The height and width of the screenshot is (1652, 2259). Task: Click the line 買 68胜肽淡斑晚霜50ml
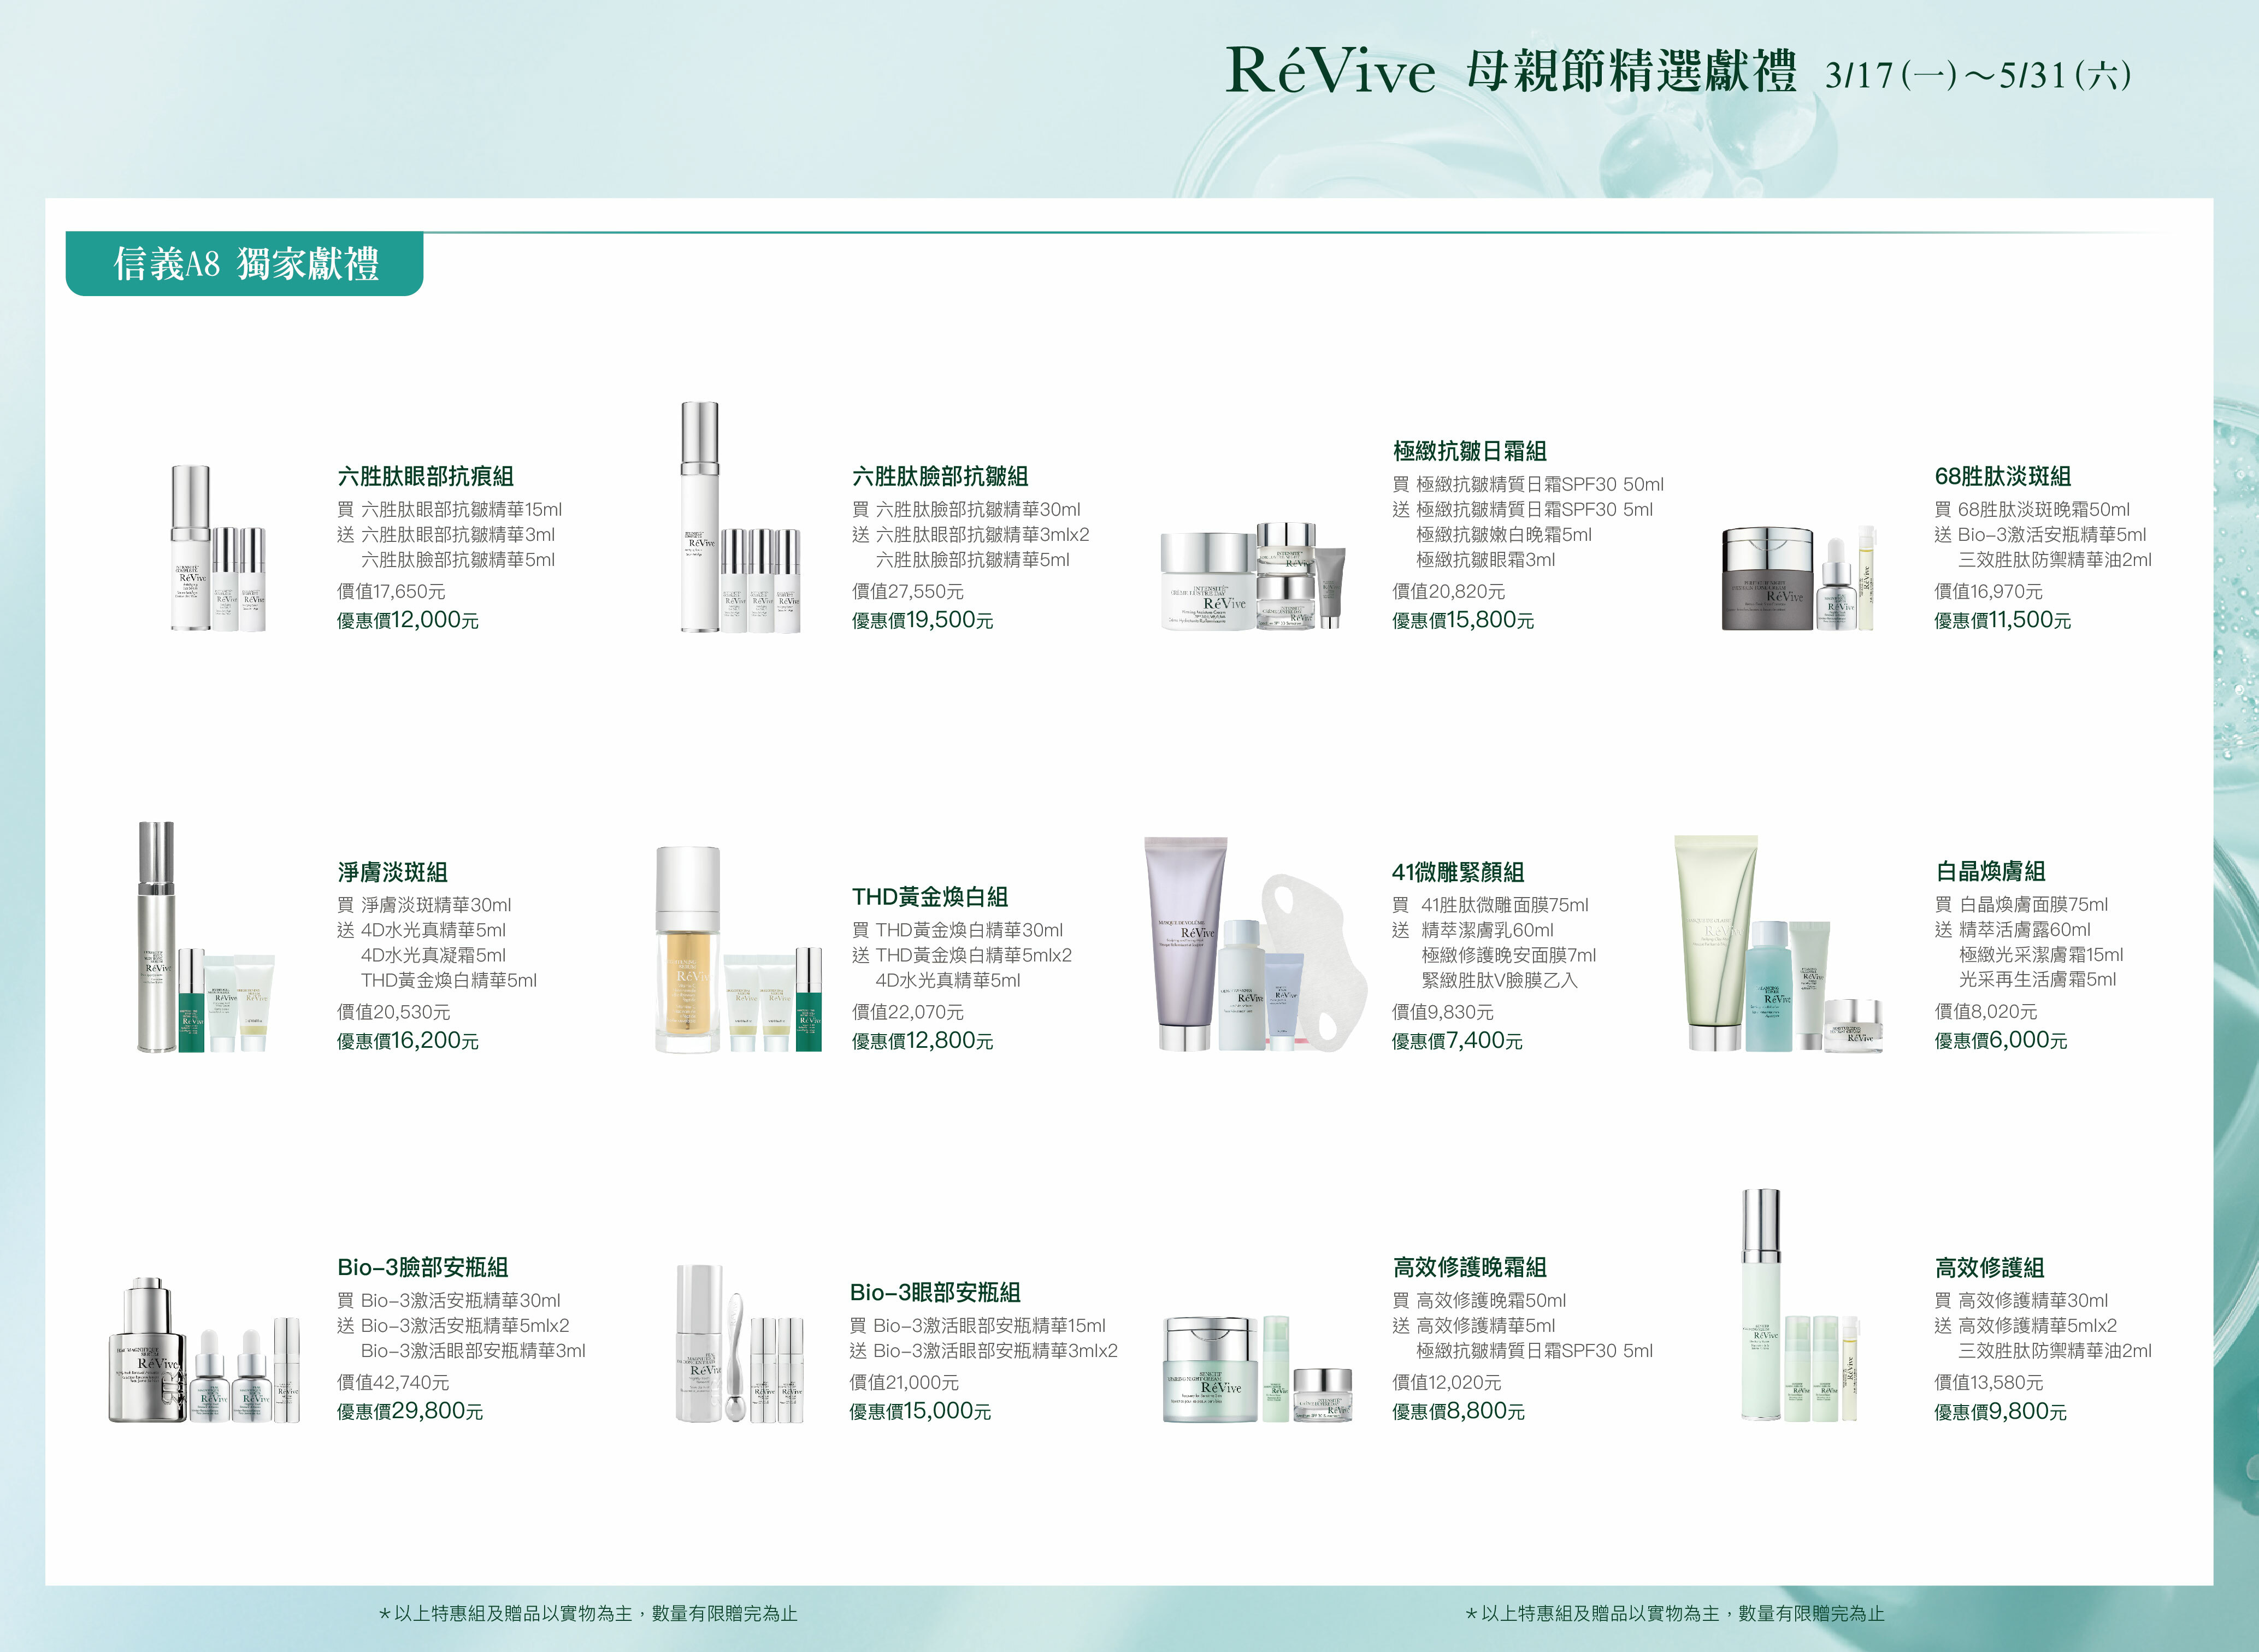pos(2032,509)
